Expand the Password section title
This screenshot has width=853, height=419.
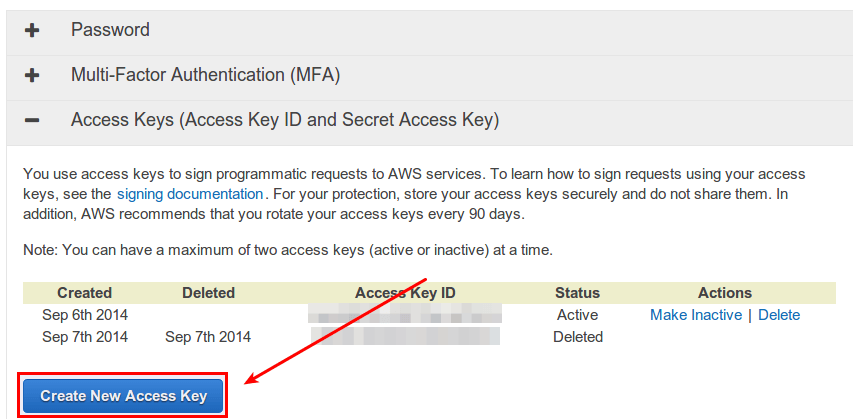[110, 30]
